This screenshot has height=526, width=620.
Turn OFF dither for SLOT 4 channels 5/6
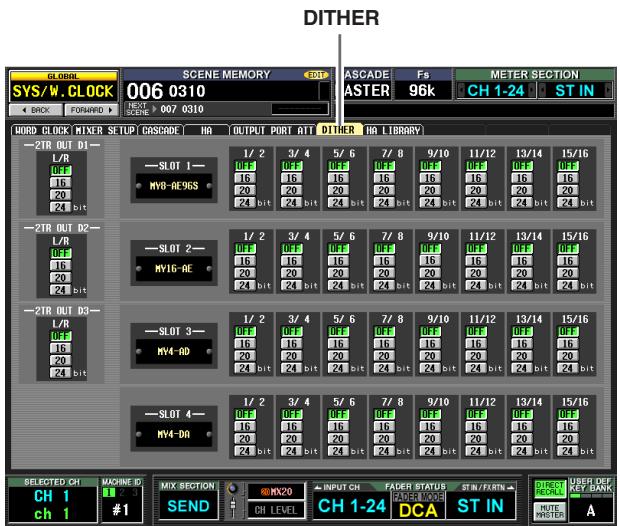[x=338, y=414]
